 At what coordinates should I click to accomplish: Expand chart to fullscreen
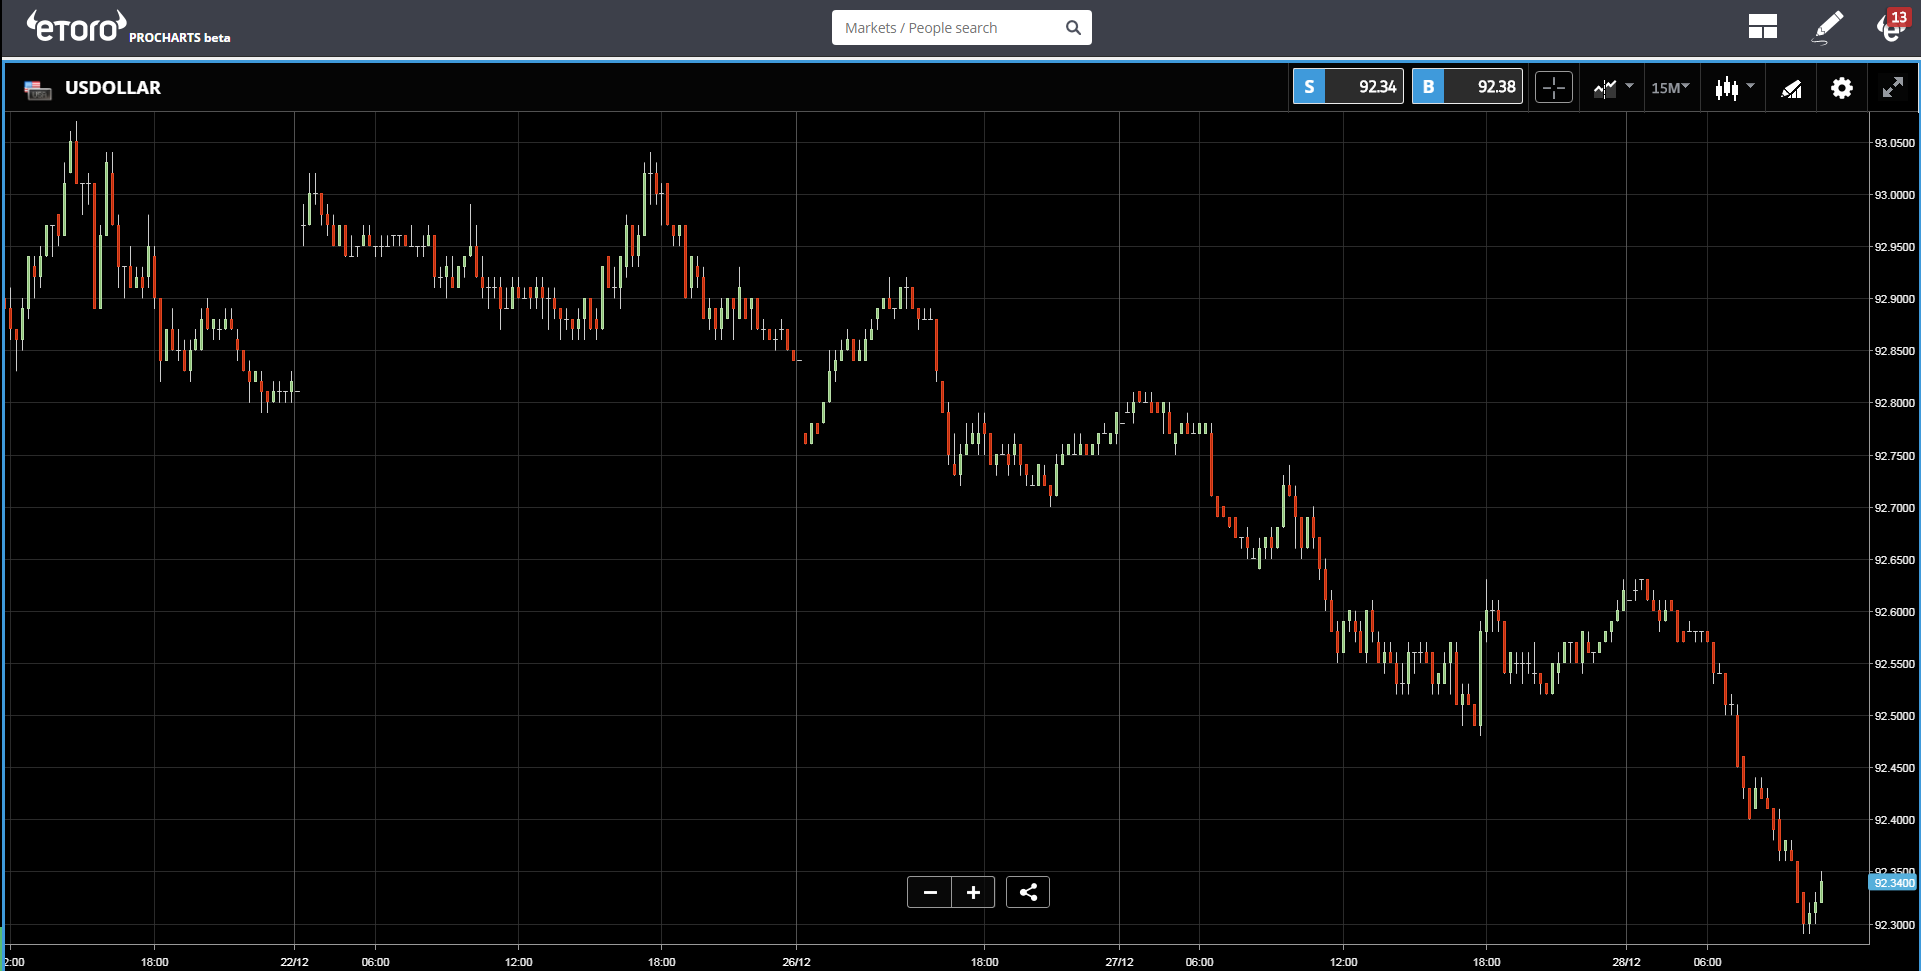[x=1892, y=88]
